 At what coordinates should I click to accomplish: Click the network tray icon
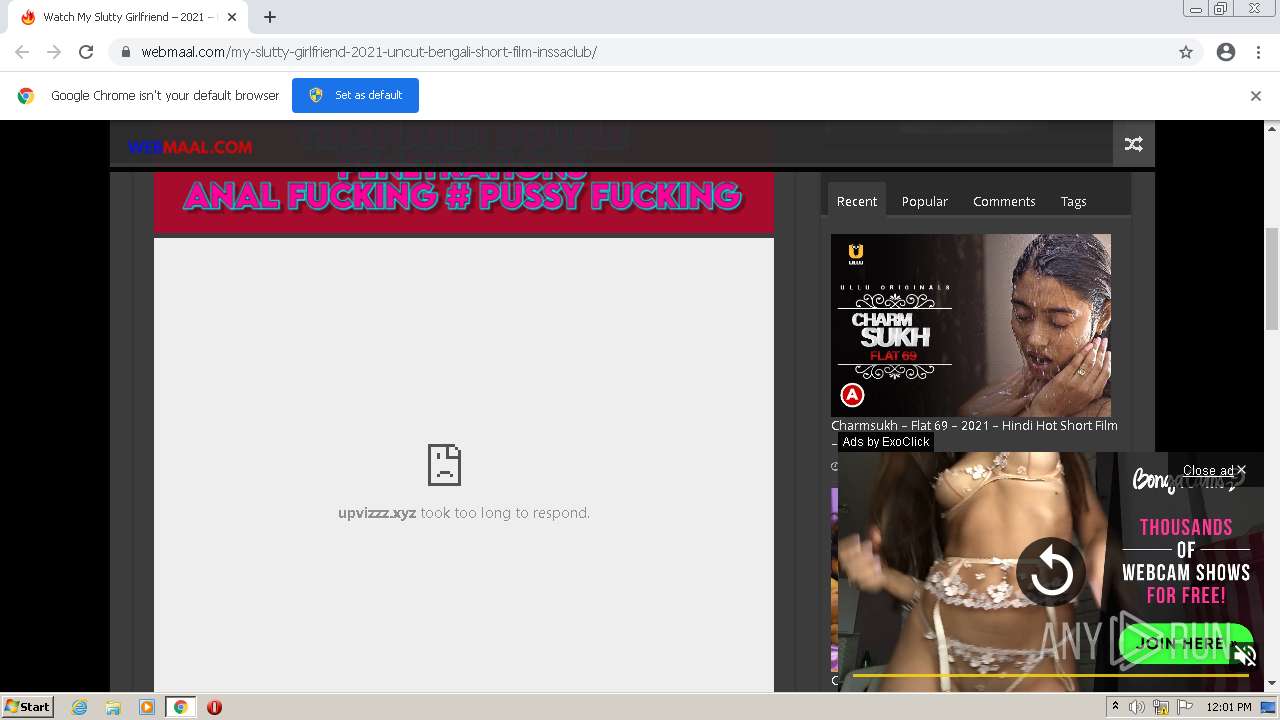click(1161, 707)
